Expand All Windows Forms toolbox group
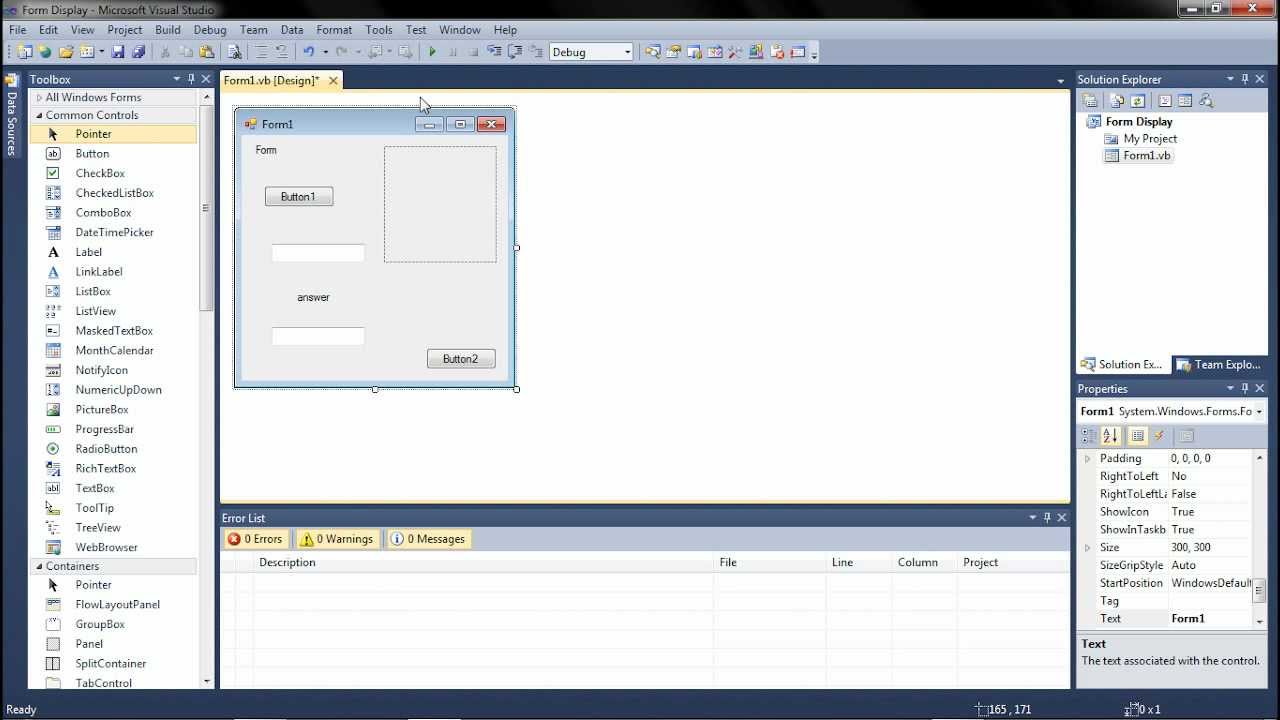The height and width of the screenshot is (720, 1280). pyautogui.click(x=39, y=98)
